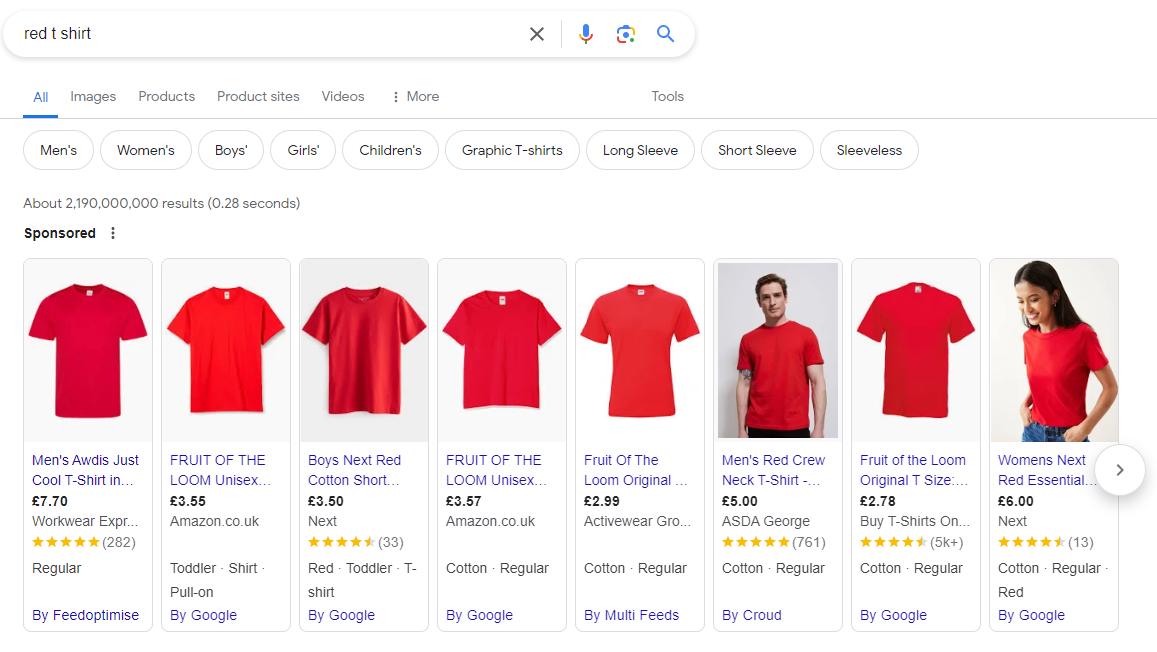The height and width of the screenshot is (652, 1157).
Task: Filter results by Women's chip
Action: click(146, 150)
